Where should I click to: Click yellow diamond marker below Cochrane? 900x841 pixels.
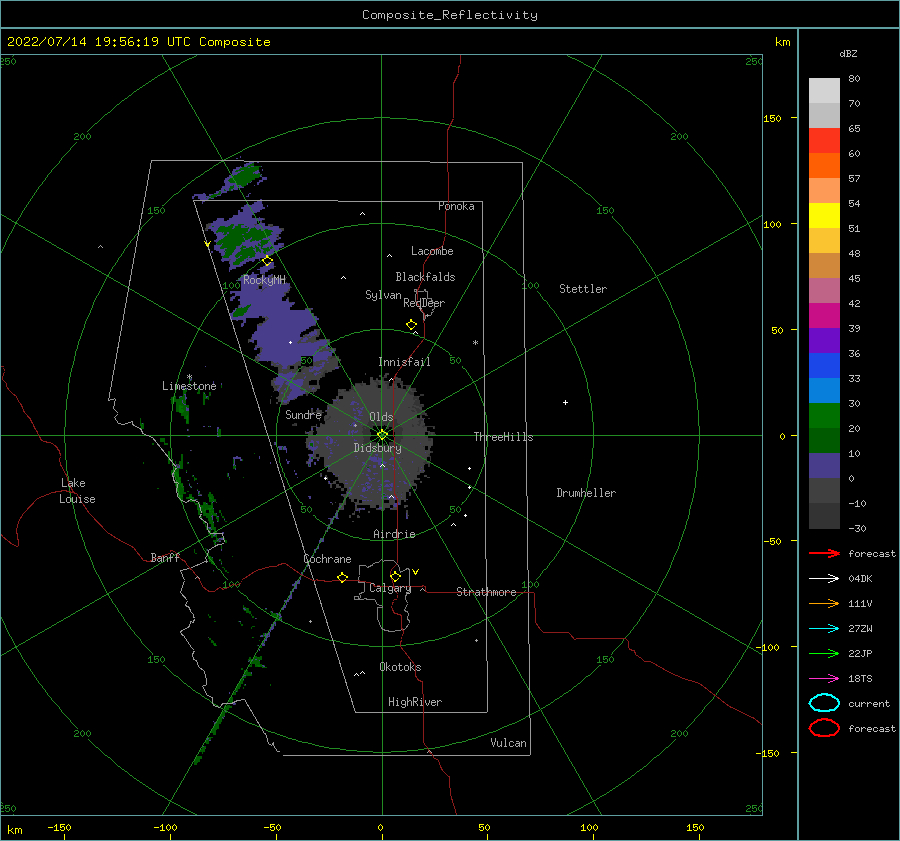(x=342, y=577)
